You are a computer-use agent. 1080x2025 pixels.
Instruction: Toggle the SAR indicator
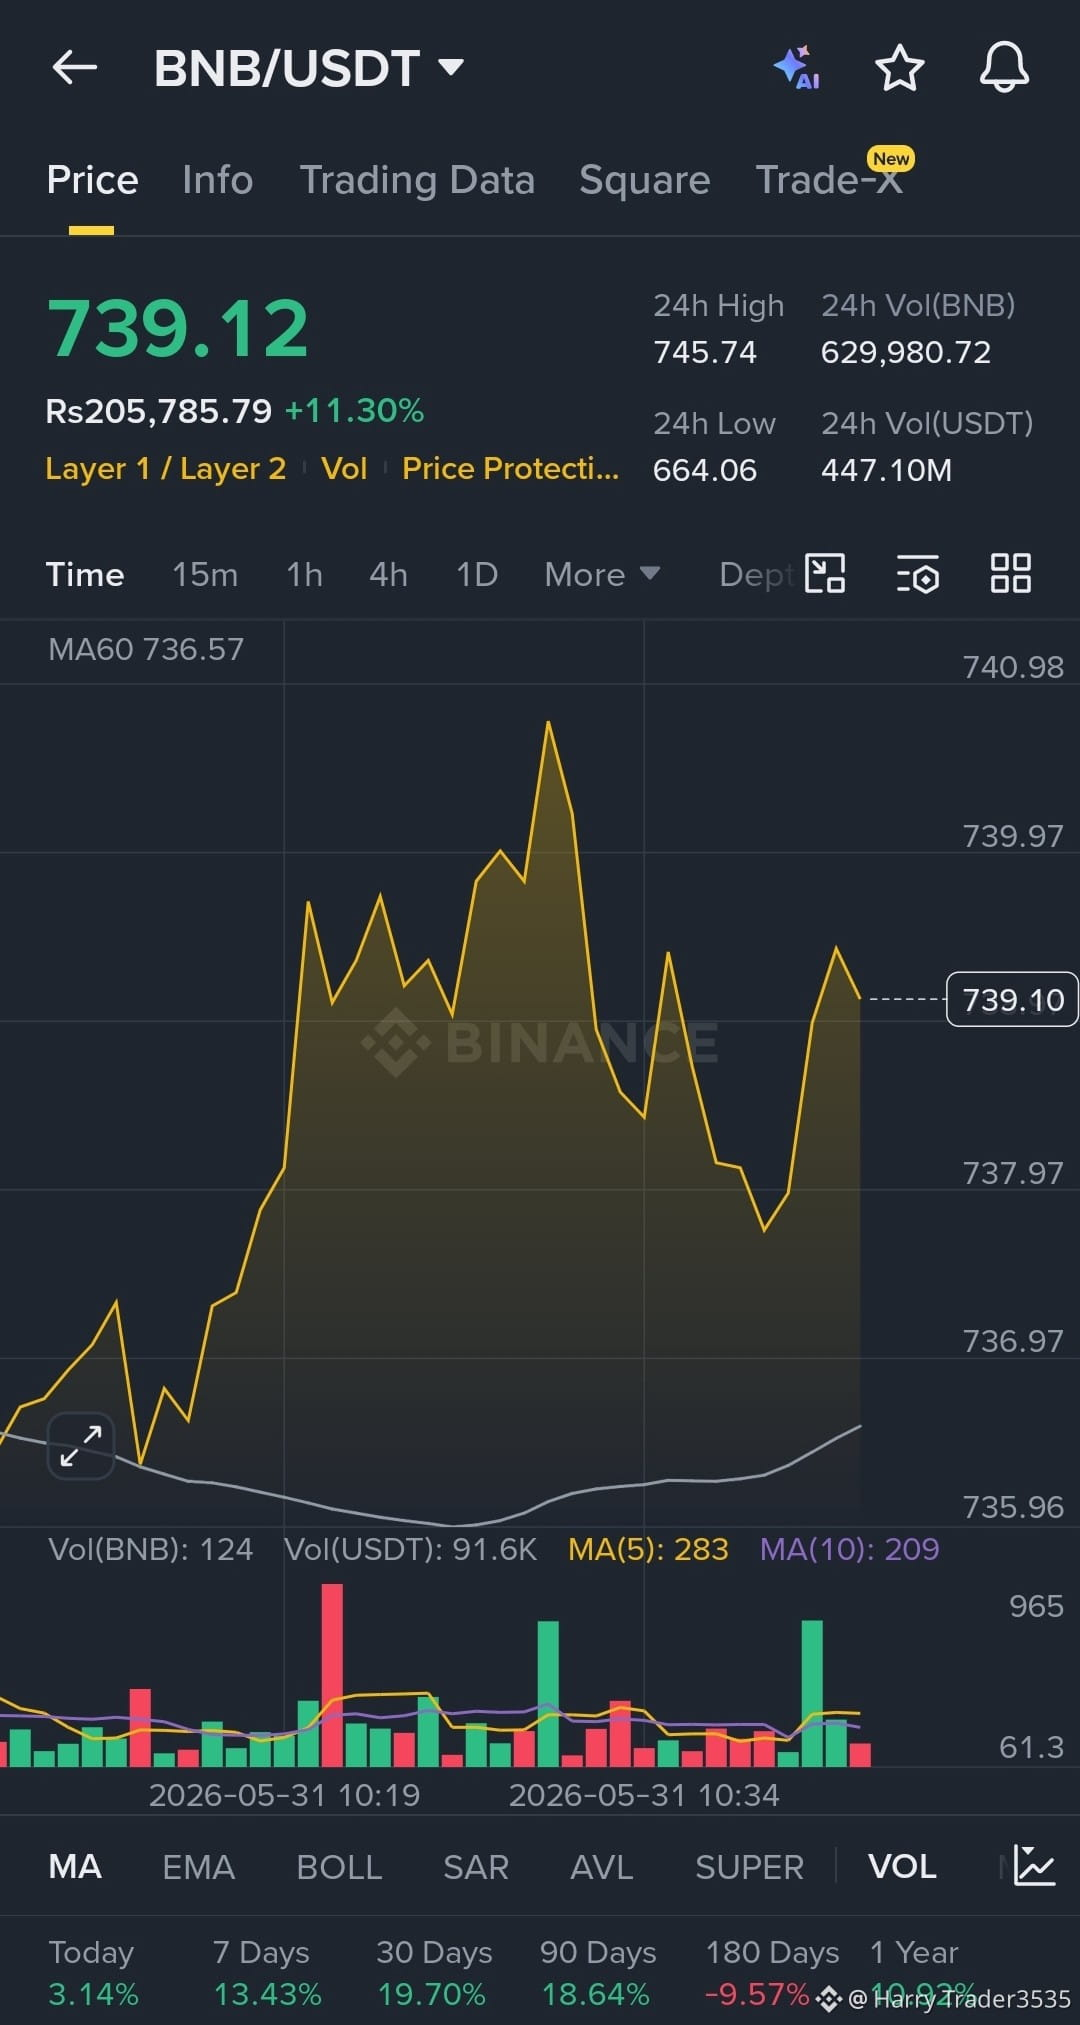476,1866
